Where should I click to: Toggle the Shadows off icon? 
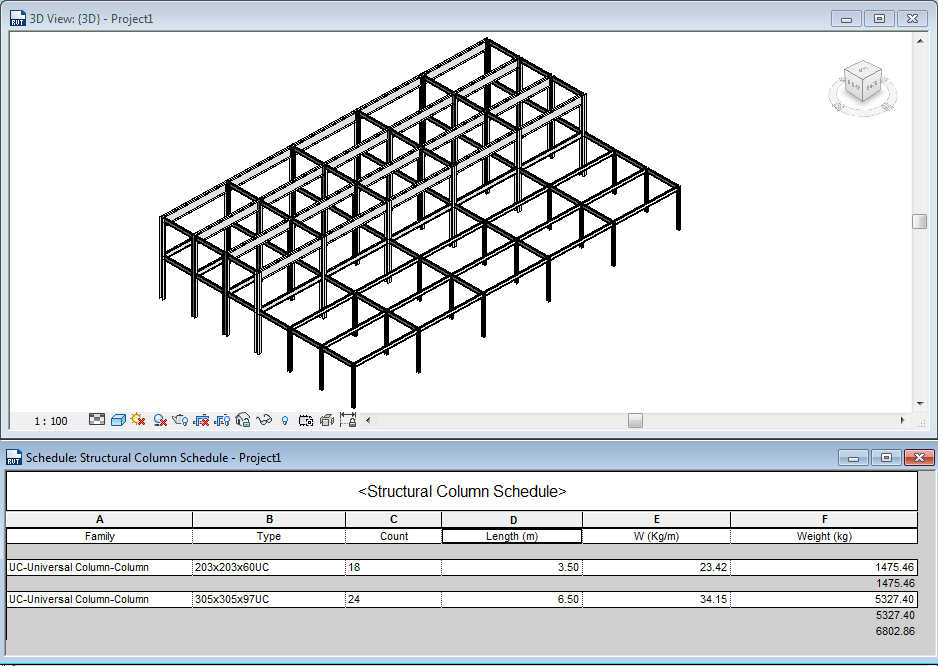(160, 421)
